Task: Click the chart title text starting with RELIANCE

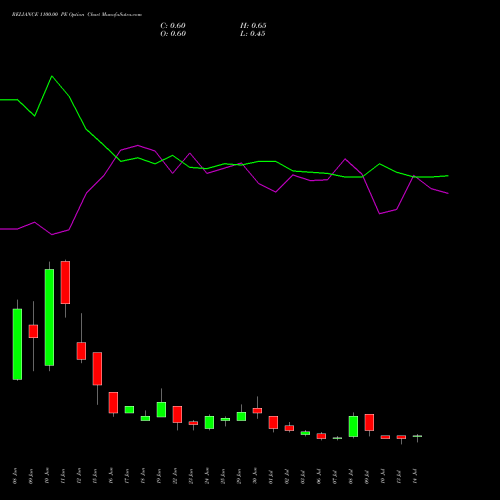Action: pos(77,15)
